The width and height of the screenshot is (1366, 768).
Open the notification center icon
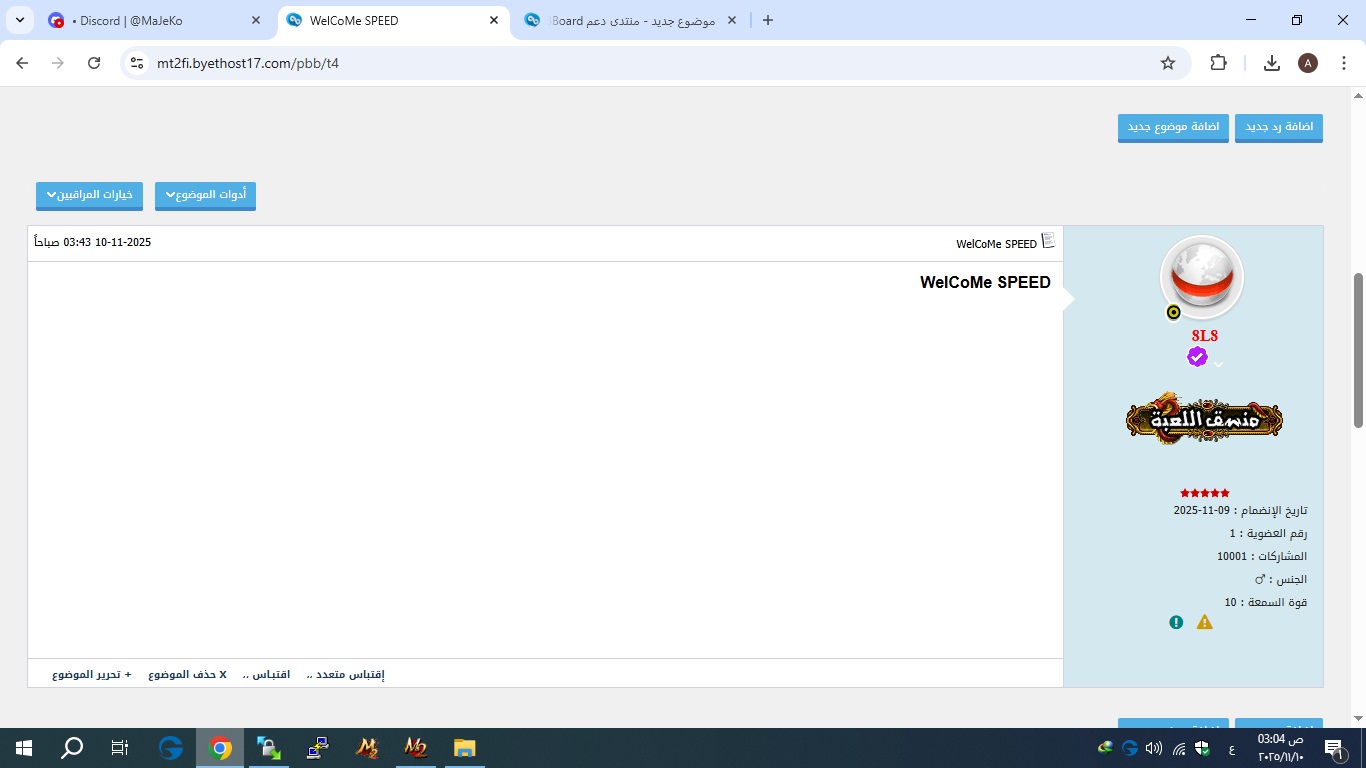1334,748
